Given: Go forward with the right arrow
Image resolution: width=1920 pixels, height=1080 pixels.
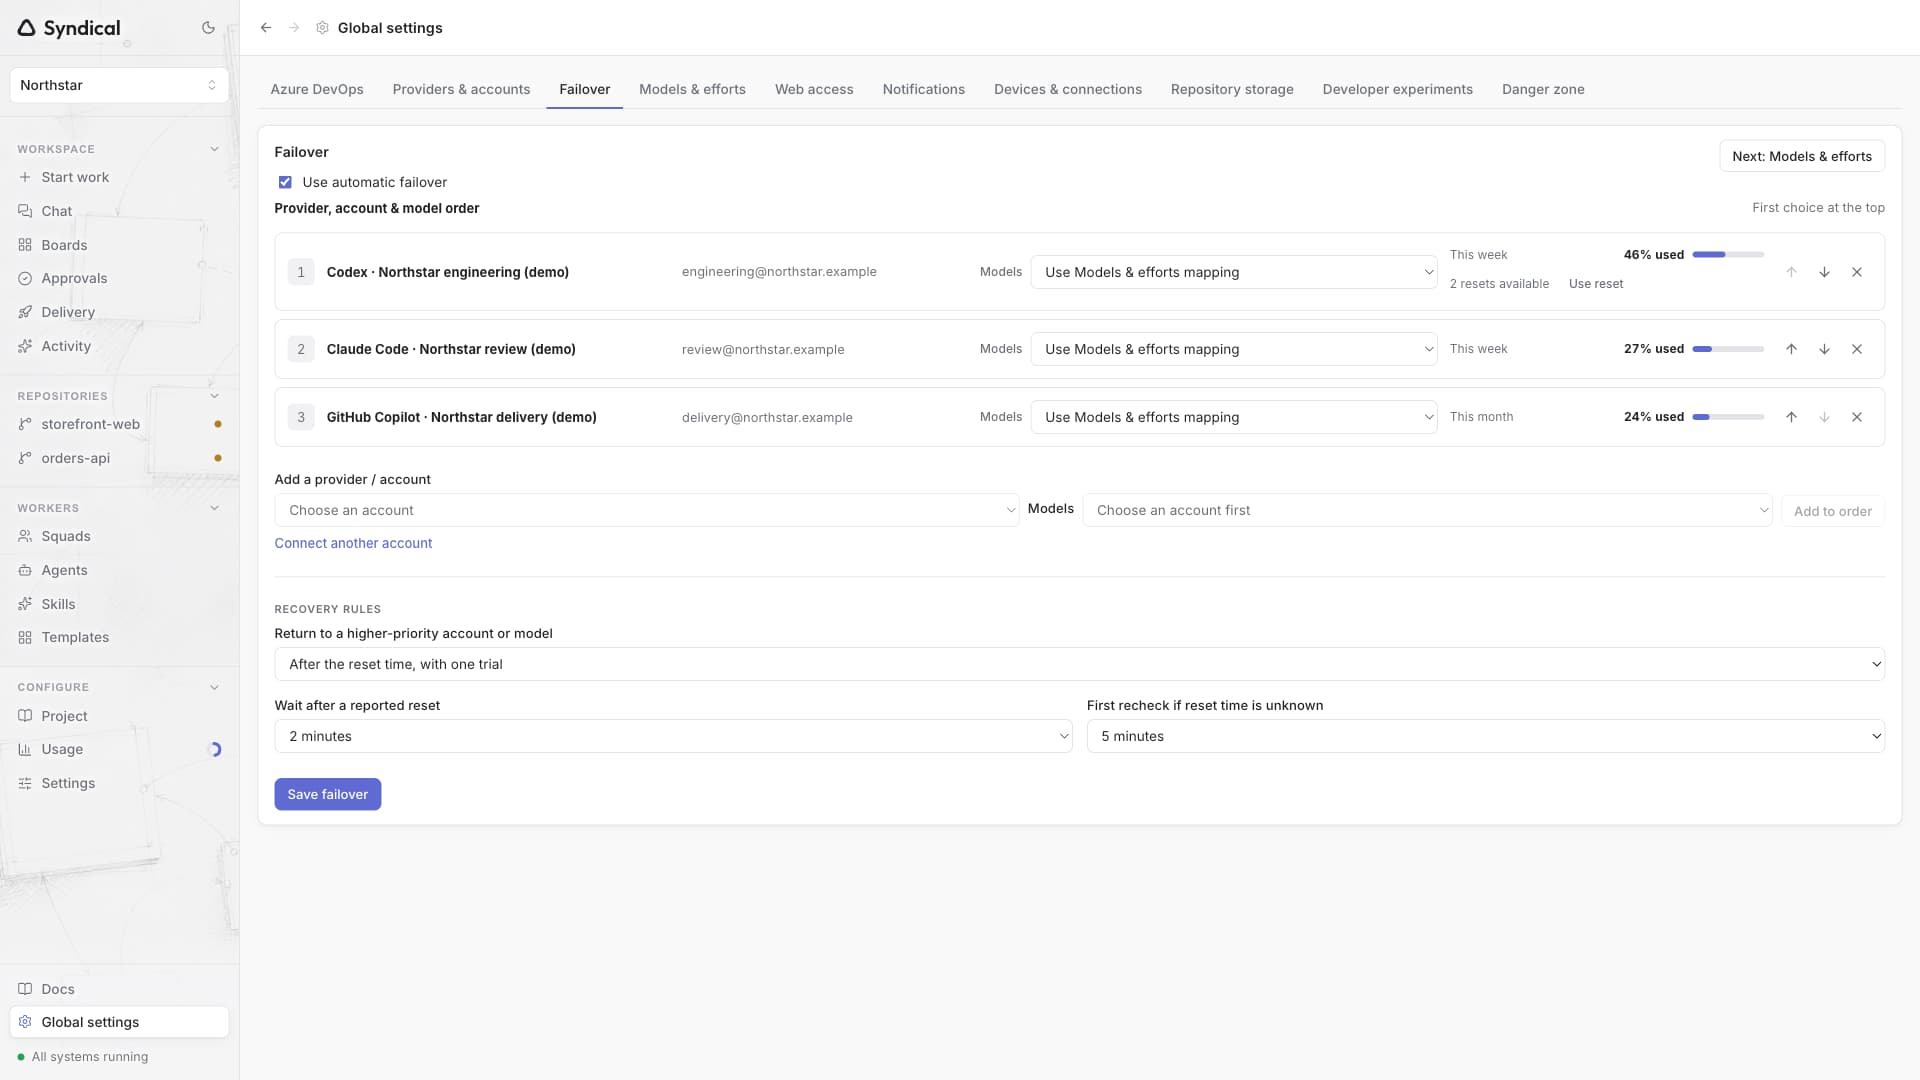Looking at the screenshot, I should 294,28.
